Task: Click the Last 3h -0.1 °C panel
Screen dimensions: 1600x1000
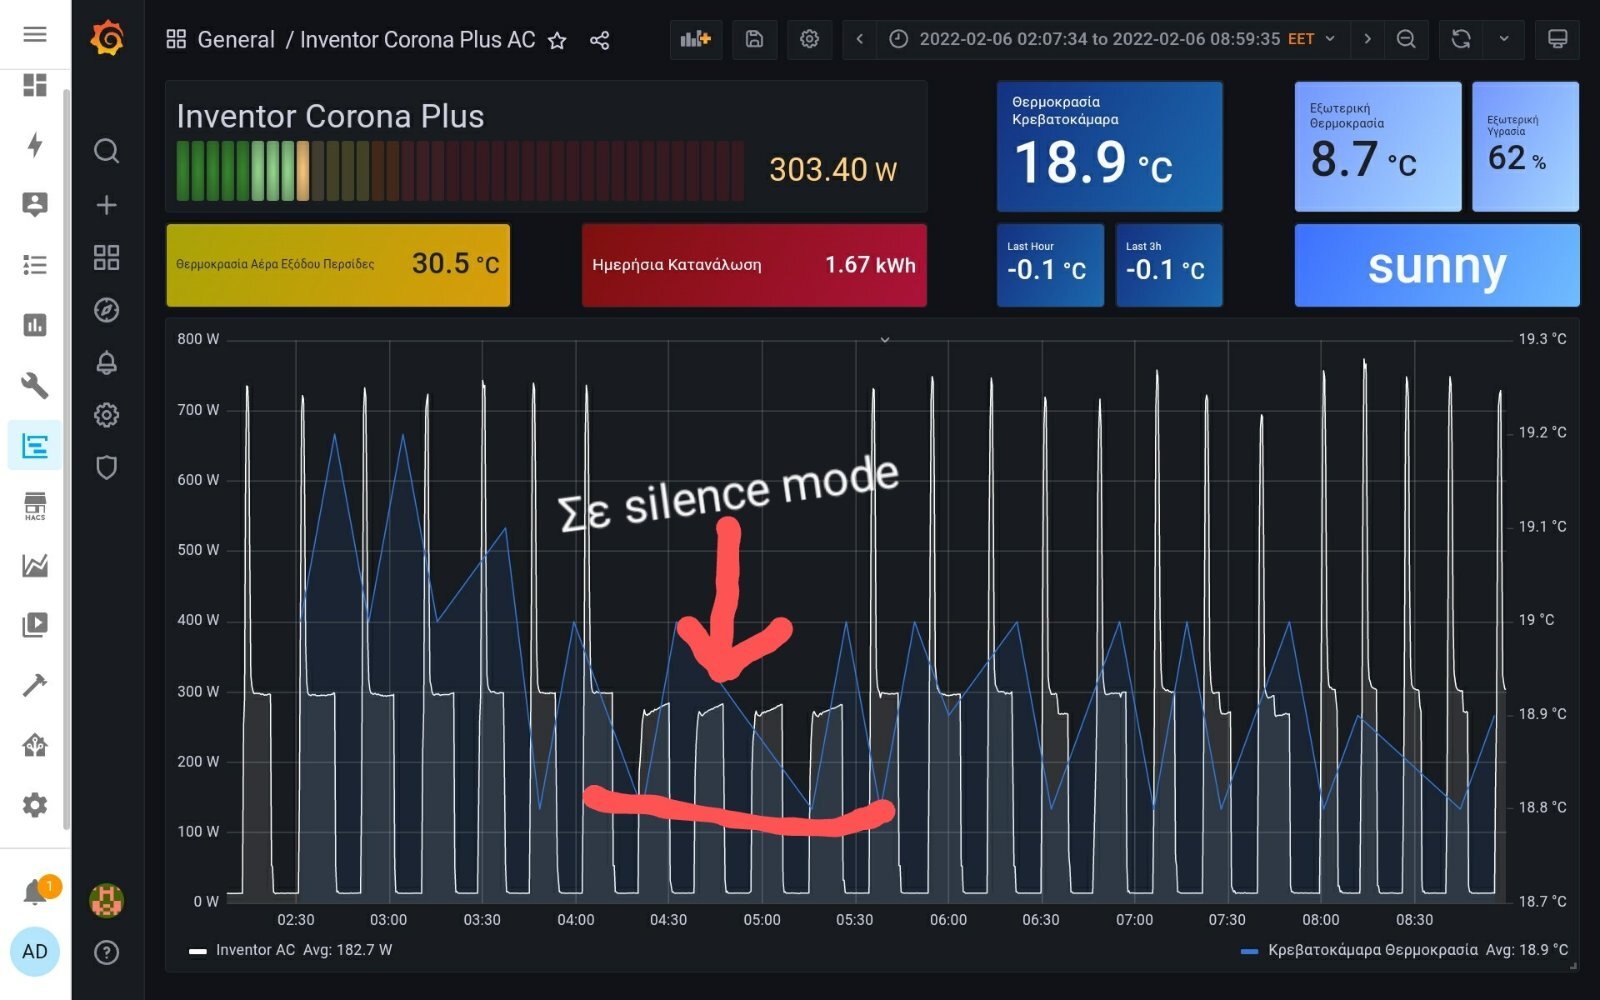Action: point(1169,265)
